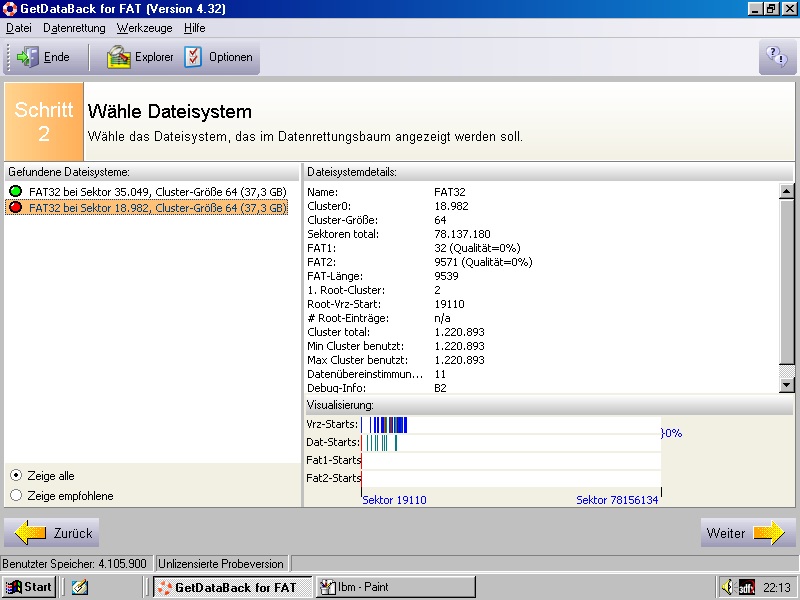Open the Hilfe menu
800x600 pixels.
194,28
